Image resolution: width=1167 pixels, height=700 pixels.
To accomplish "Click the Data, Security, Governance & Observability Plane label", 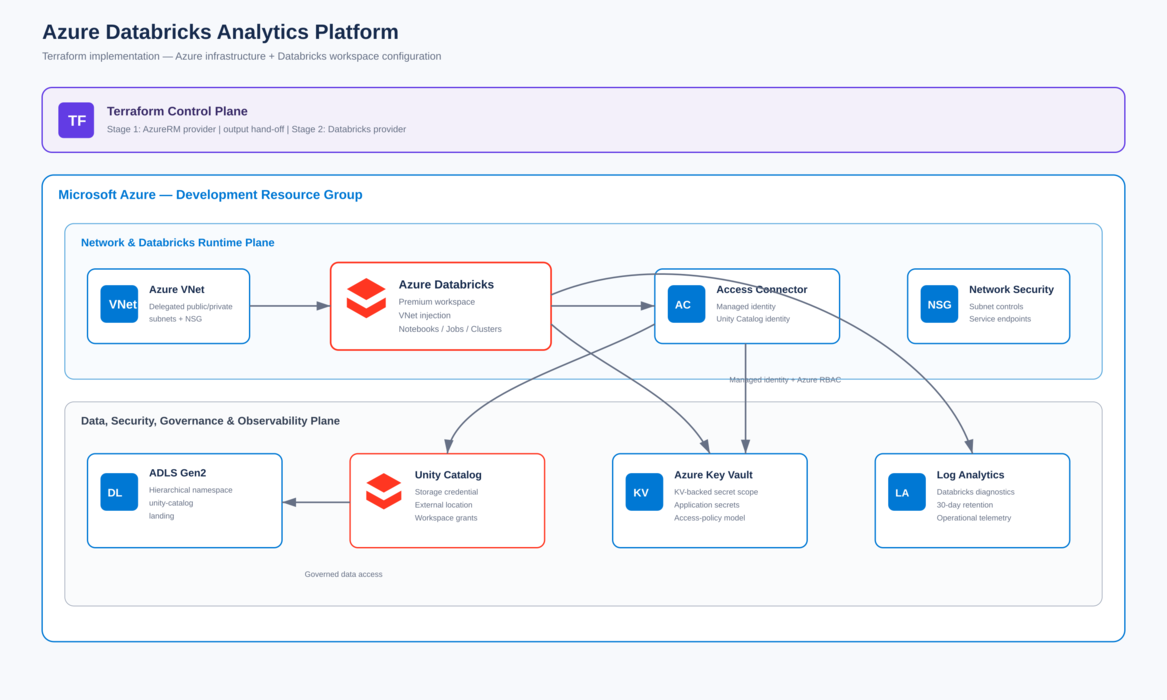I will [211, 421].
